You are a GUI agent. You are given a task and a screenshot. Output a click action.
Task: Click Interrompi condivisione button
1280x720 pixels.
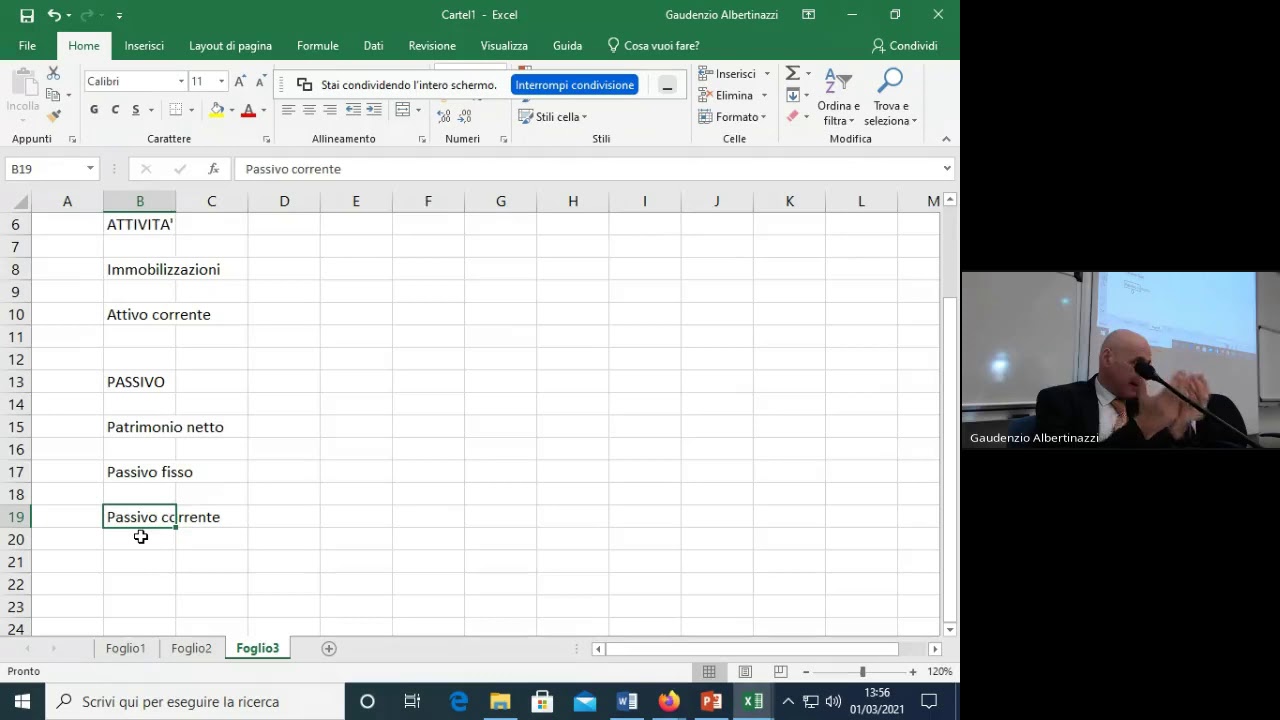[575, 85]
